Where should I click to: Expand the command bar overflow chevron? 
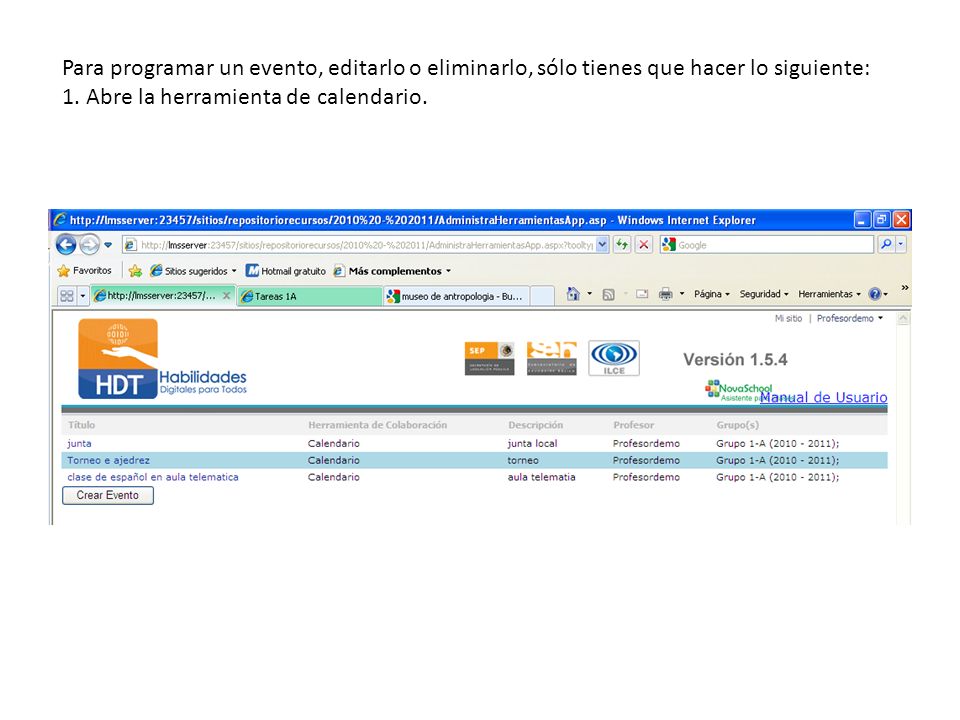click(x=905, y=287)
